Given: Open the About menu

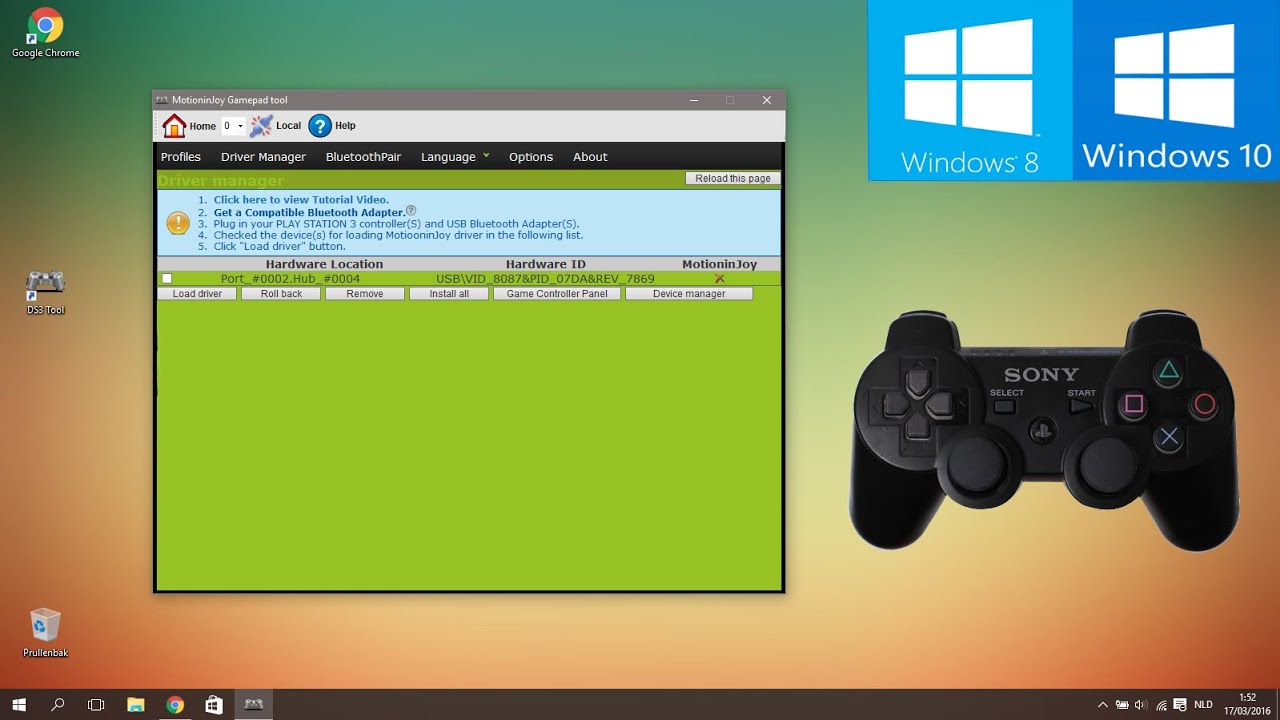Looking at the screenshot, I should coord(590,157).
